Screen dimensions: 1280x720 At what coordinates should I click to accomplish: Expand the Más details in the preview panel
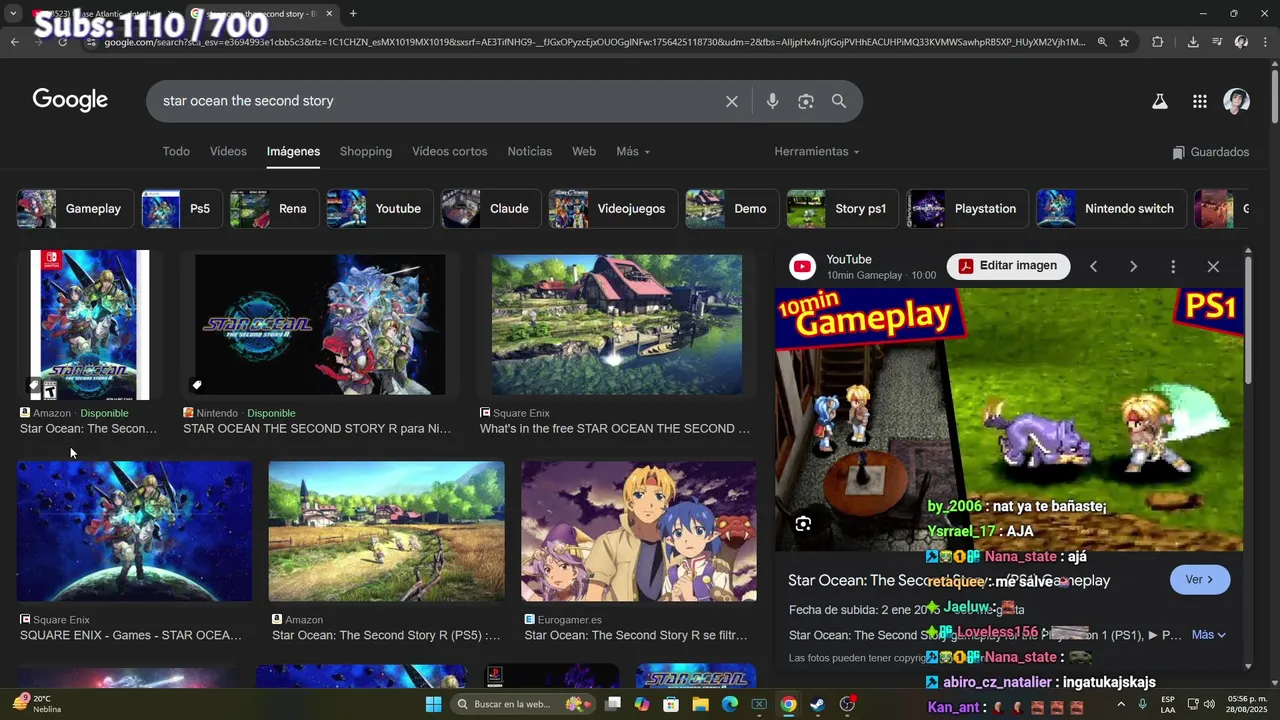tap(1208, 634)
